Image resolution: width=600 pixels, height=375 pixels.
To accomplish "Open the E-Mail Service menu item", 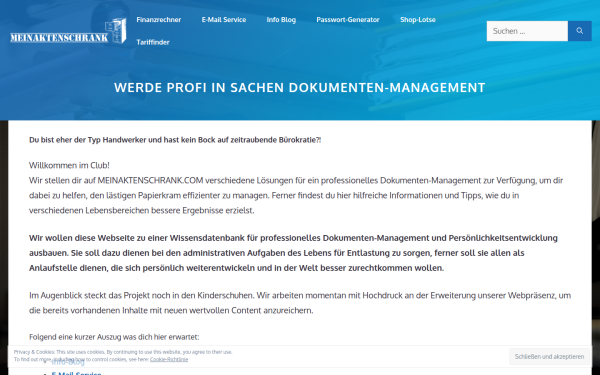I will tap(224, 20).
